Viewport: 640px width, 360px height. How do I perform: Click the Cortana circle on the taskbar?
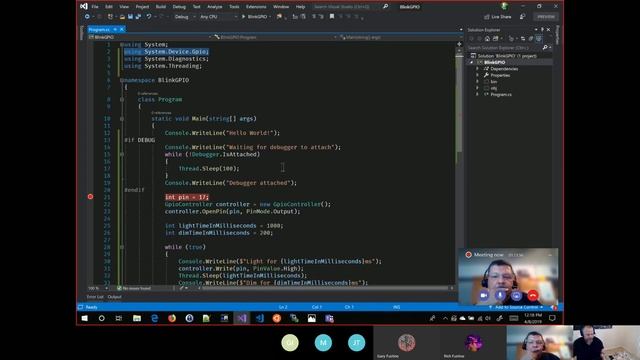coord(102,318)
